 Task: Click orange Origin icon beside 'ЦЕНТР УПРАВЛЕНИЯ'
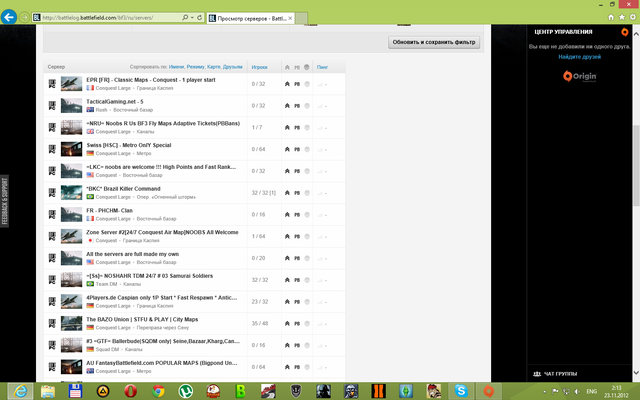(x=624, y=32)
